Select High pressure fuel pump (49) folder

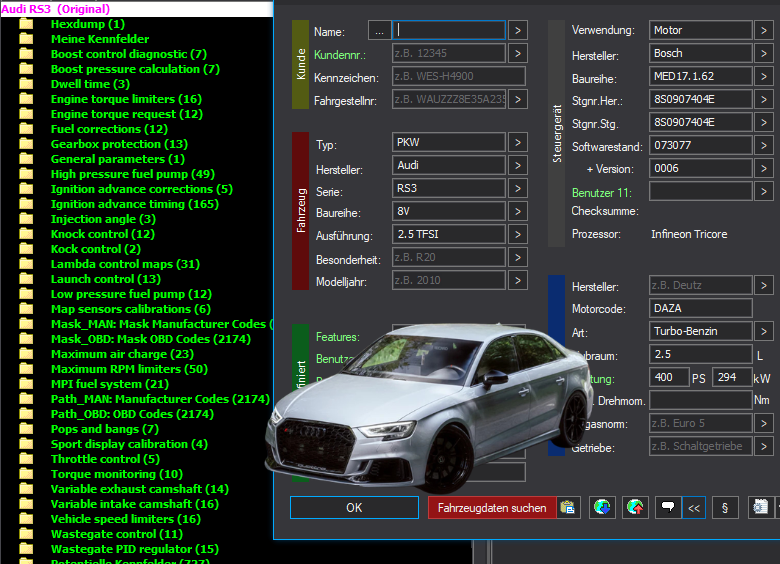click(133, 174)
